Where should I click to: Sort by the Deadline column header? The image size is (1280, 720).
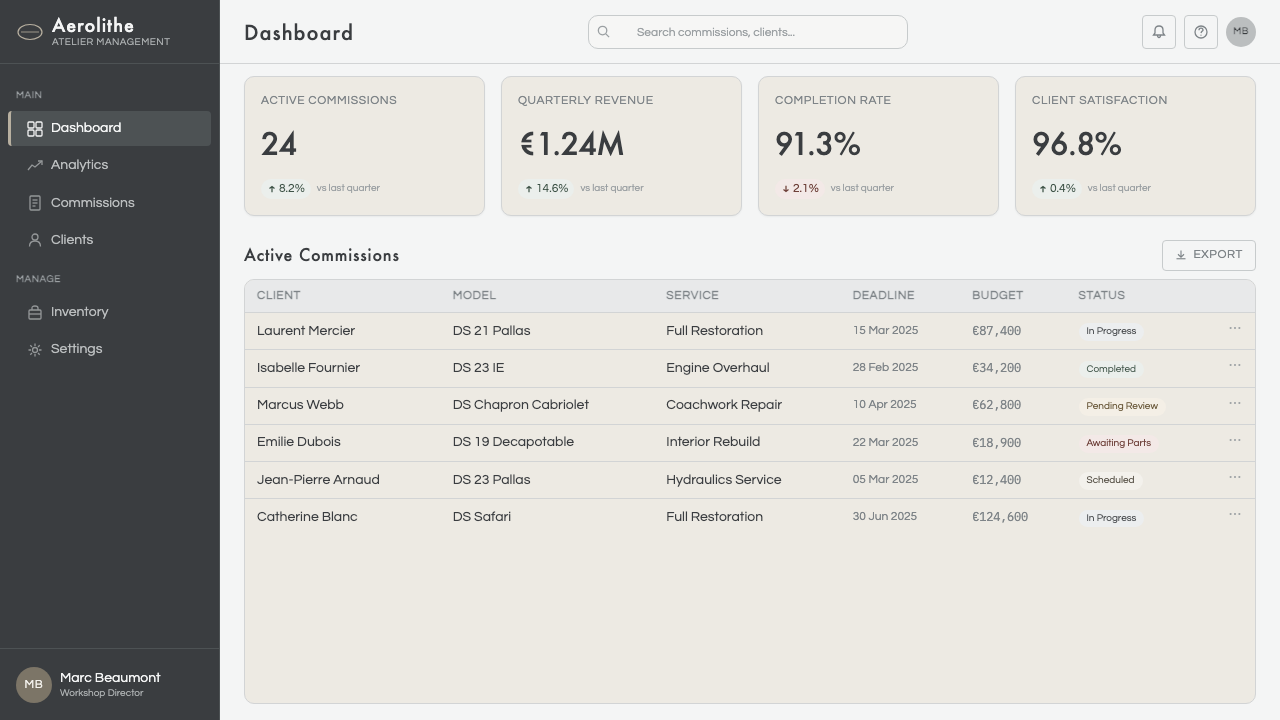point(883,295)
